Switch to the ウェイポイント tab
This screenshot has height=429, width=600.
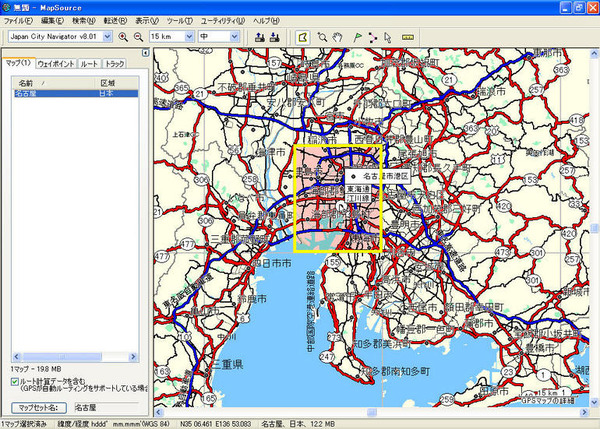[x=56, y=63]
